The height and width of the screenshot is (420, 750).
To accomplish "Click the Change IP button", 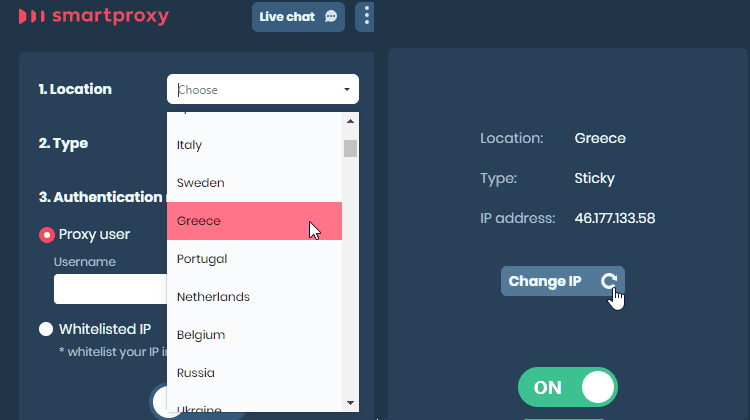I will coord(562,281).
